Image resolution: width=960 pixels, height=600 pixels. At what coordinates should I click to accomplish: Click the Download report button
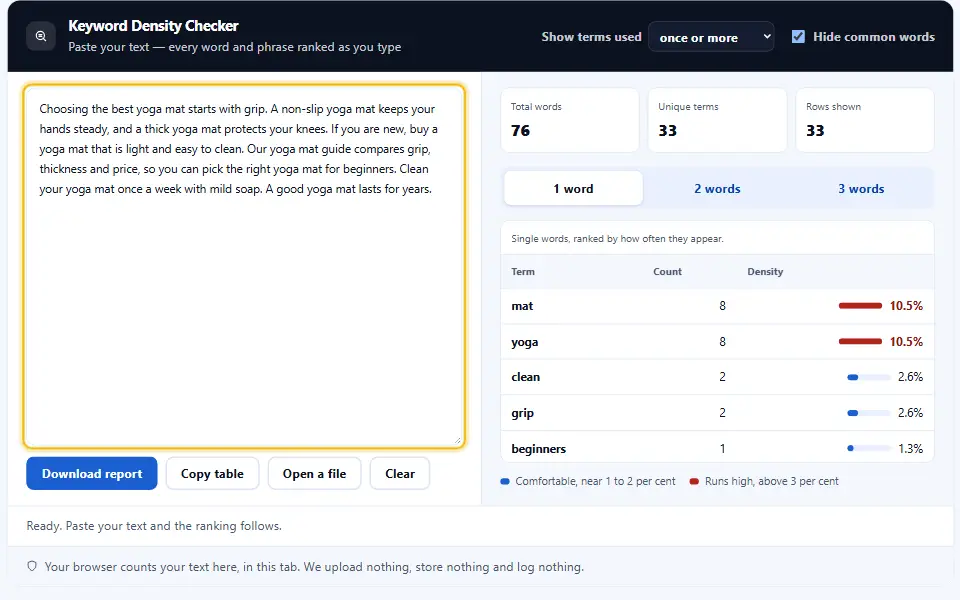click(92, 473)
